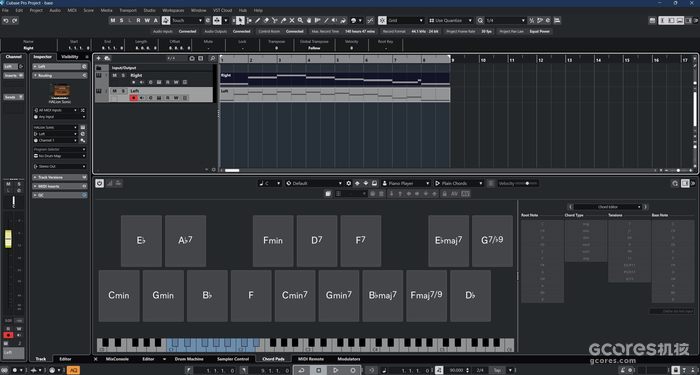Mute the Right track

click(x=114, y=75)
